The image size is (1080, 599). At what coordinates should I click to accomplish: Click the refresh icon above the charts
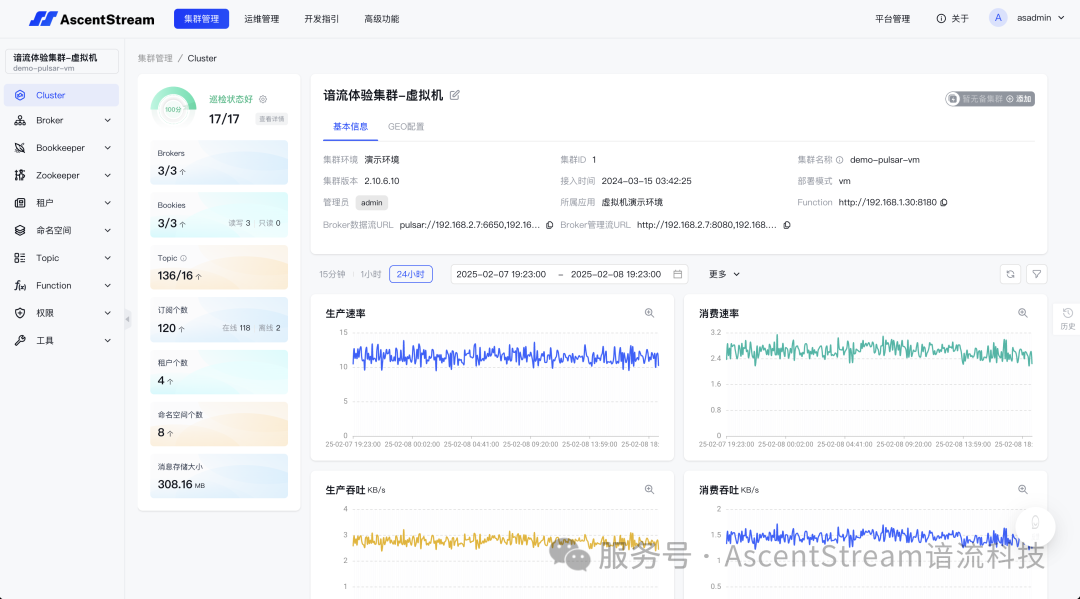tap(1010, 273)
